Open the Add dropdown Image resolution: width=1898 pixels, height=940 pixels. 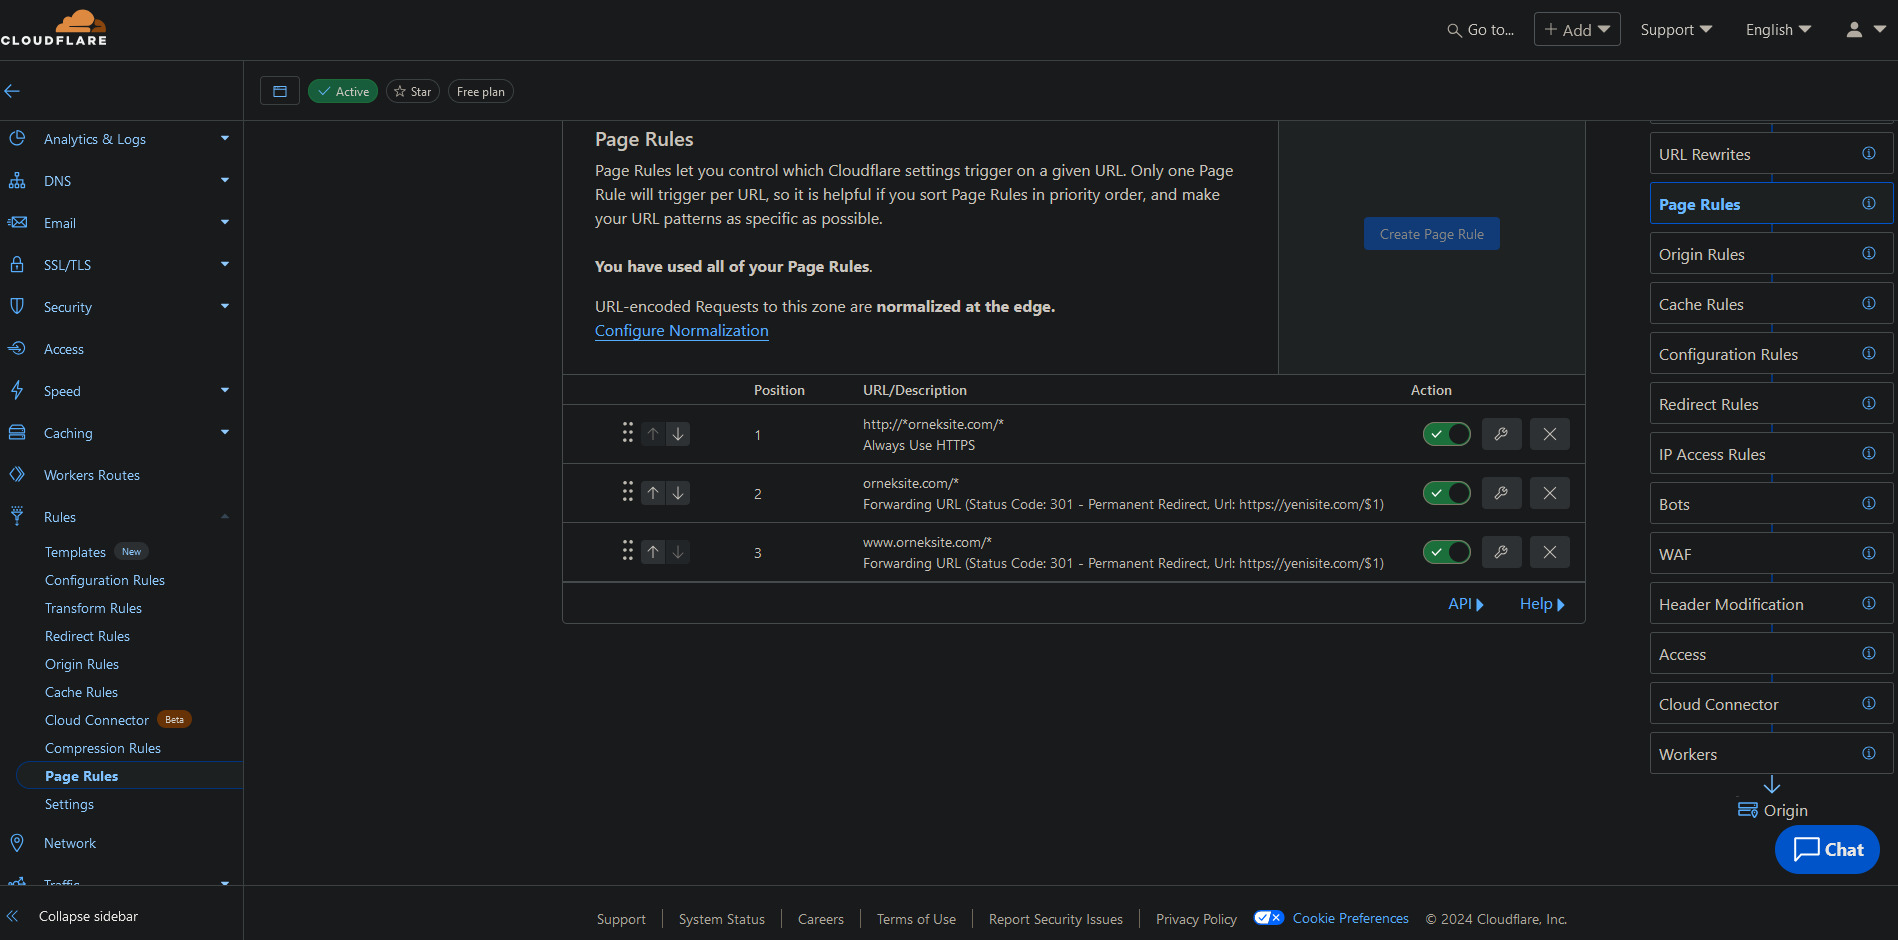click(1577, 30)
